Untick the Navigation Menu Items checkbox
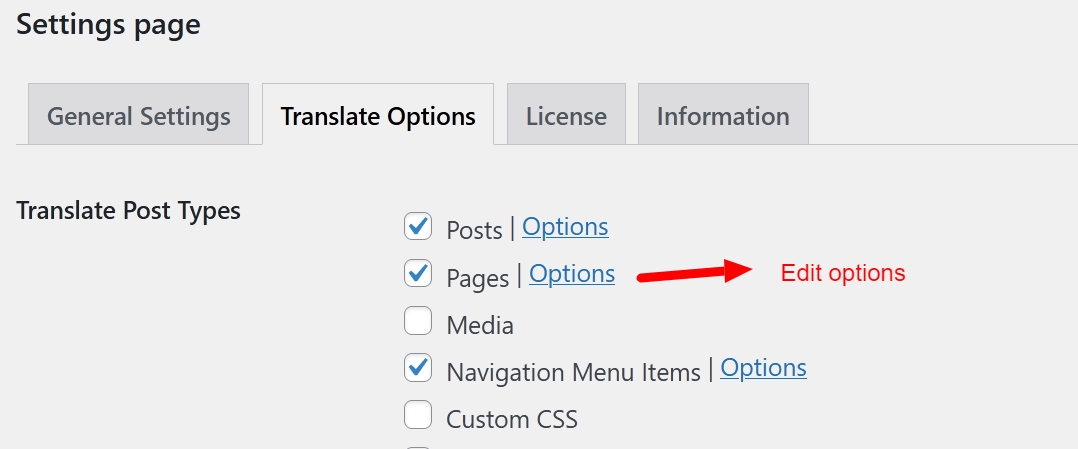This screenshot has width=1078, height=449. tap(417, 368)
